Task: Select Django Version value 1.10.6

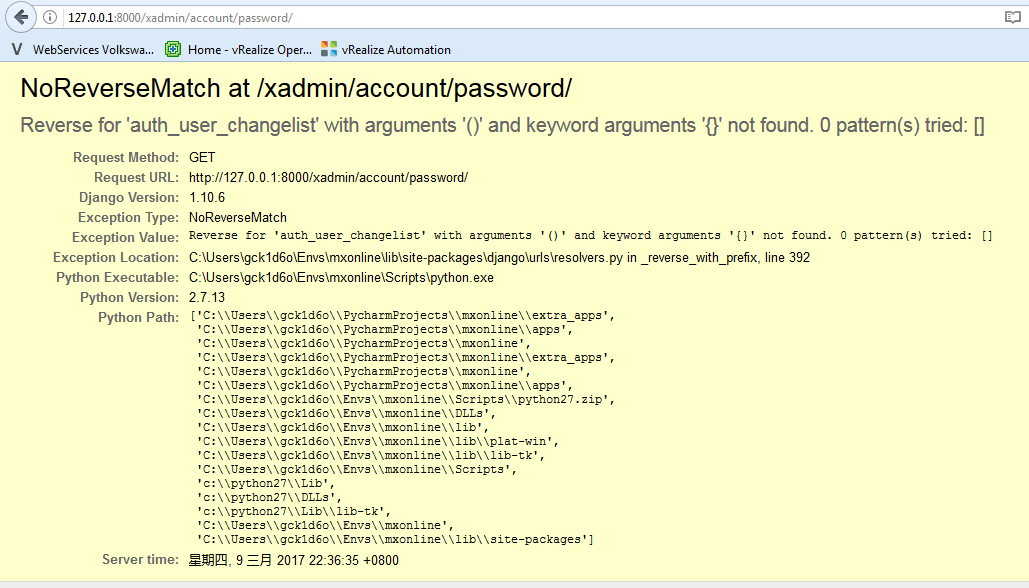Action: 207,198
